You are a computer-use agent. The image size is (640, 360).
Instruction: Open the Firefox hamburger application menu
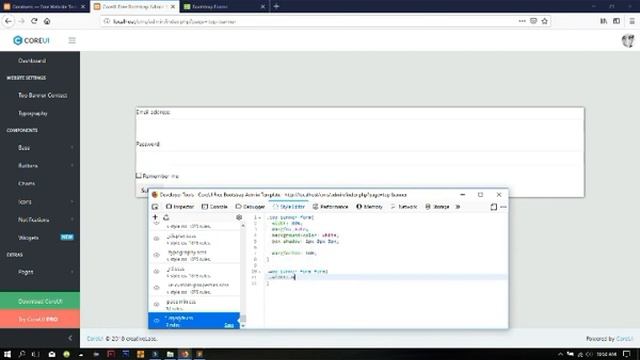tap(632, 21)
